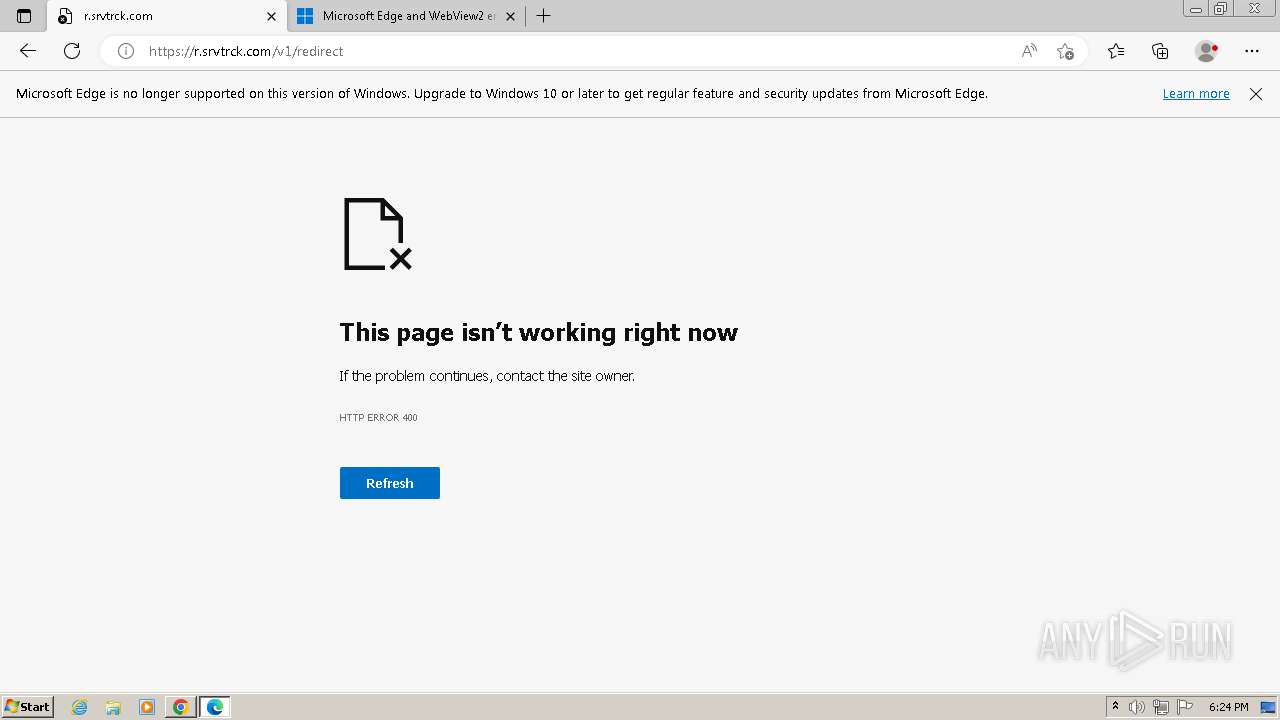Image resolution: width=1280 pixels, height=720 pixels.
Task: Open File Explorer from the taskbar
Action: (113, 707)
